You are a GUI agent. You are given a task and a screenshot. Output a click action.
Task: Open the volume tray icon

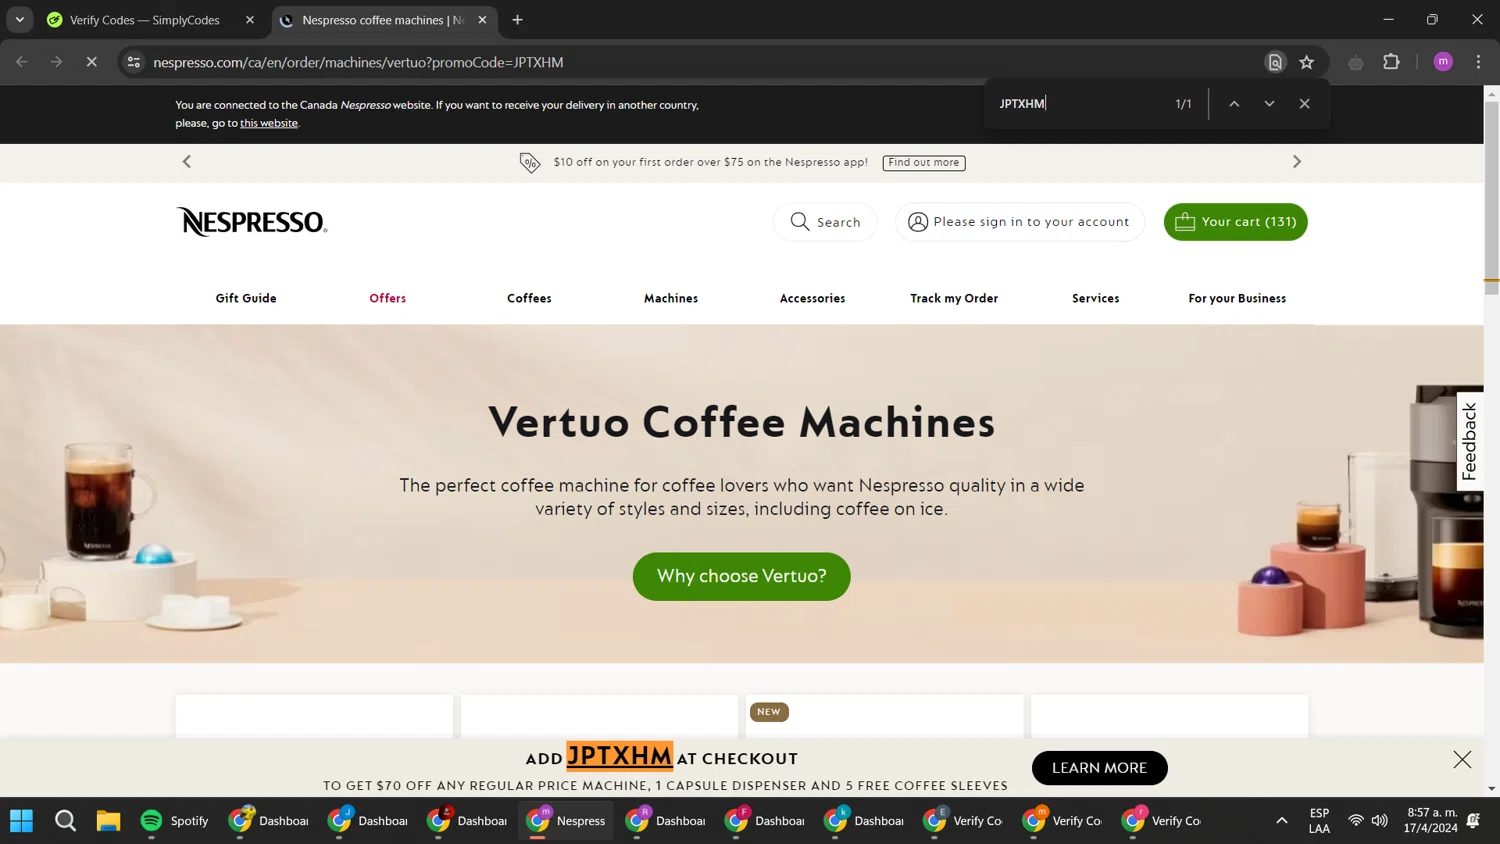tap(1380, 821)
